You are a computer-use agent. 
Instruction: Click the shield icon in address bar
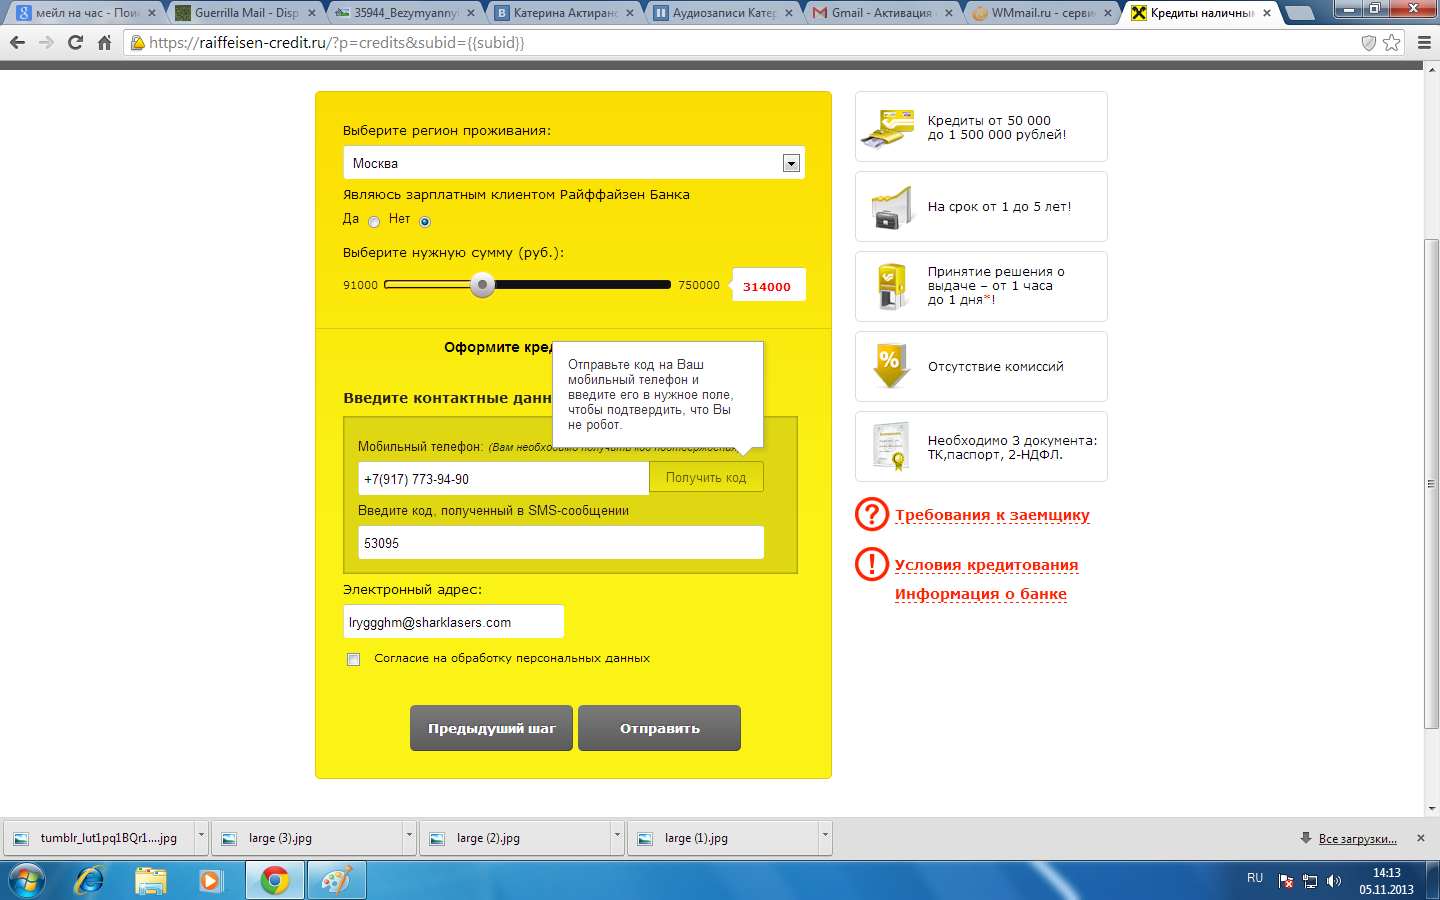[1369, 42]
